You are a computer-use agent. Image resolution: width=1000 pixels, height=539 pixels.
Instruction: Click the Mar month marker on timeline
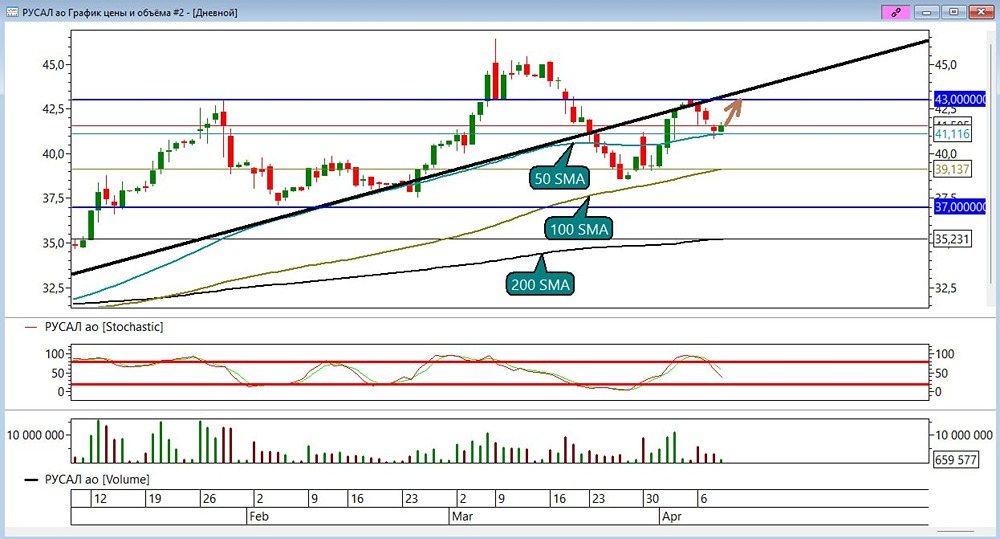tap(462, 516)
